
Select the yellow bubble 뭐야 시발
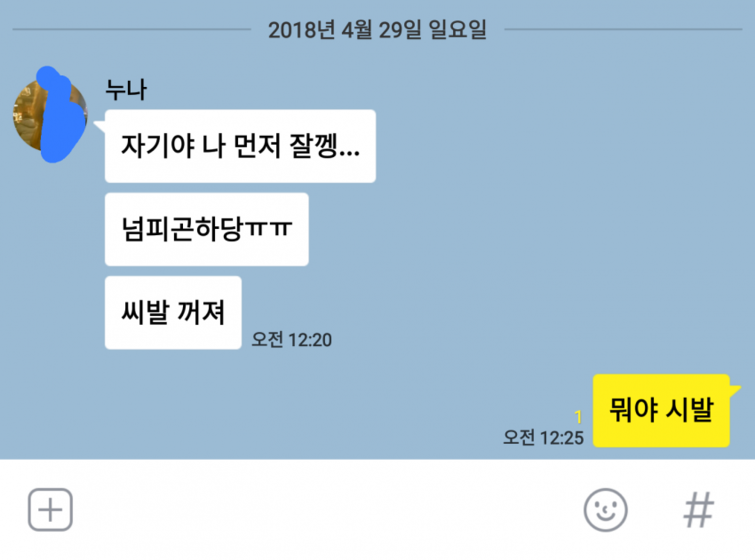pyautogui.click(x=661, y=410)
